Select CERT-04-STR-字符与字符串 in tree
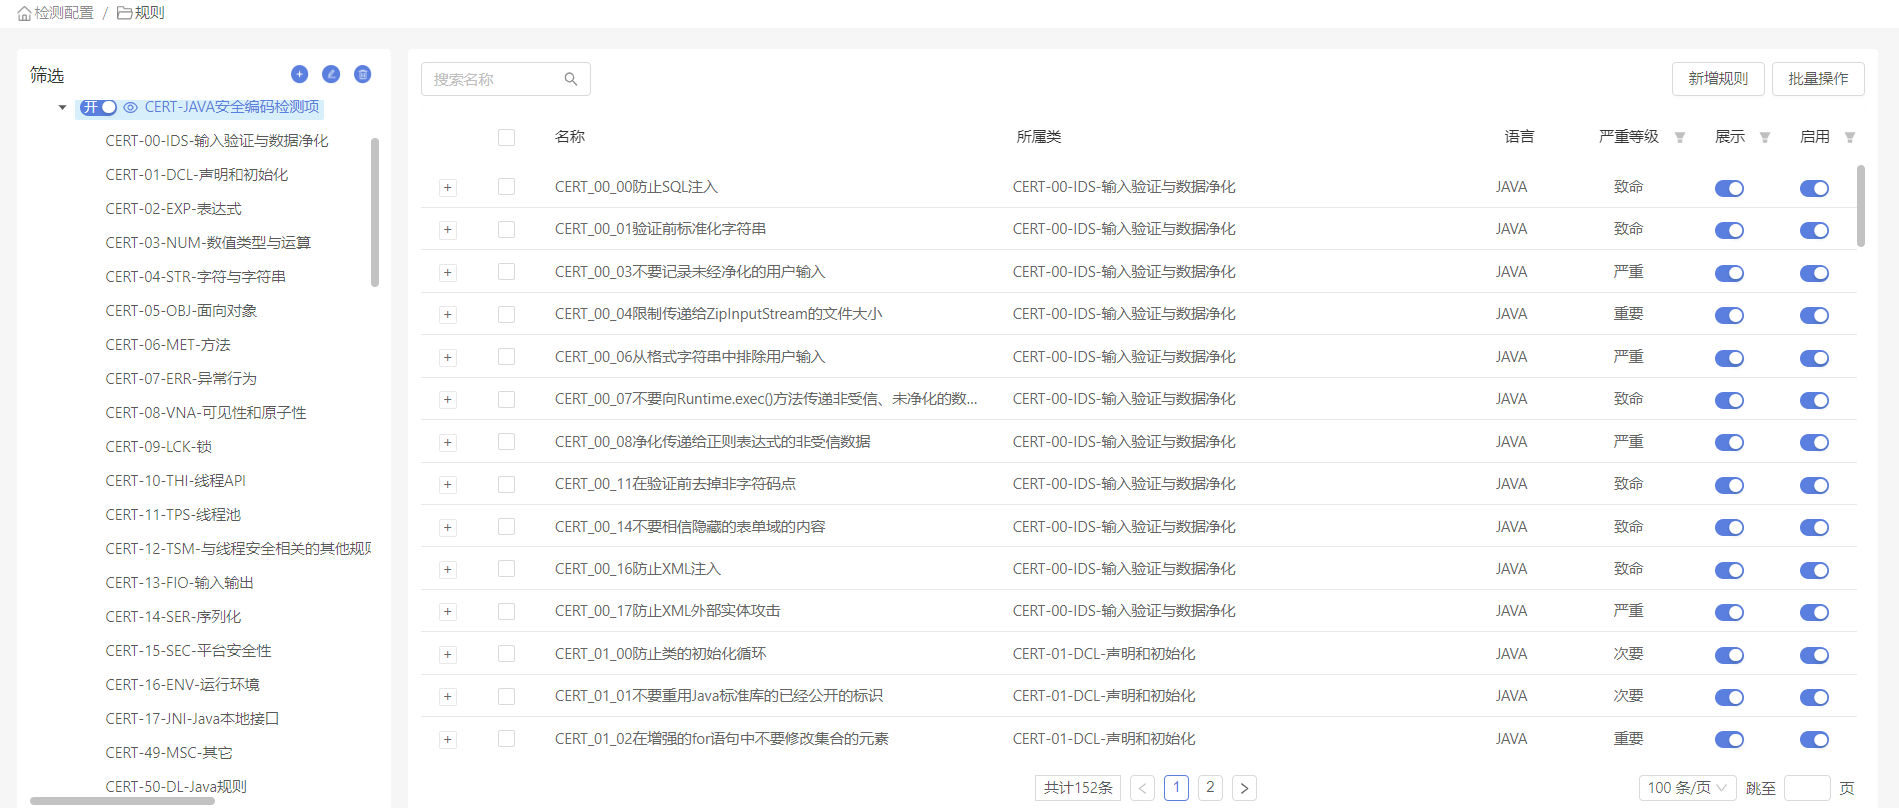Viewport: 1899px width, 808px height. (x=196, y=277)
